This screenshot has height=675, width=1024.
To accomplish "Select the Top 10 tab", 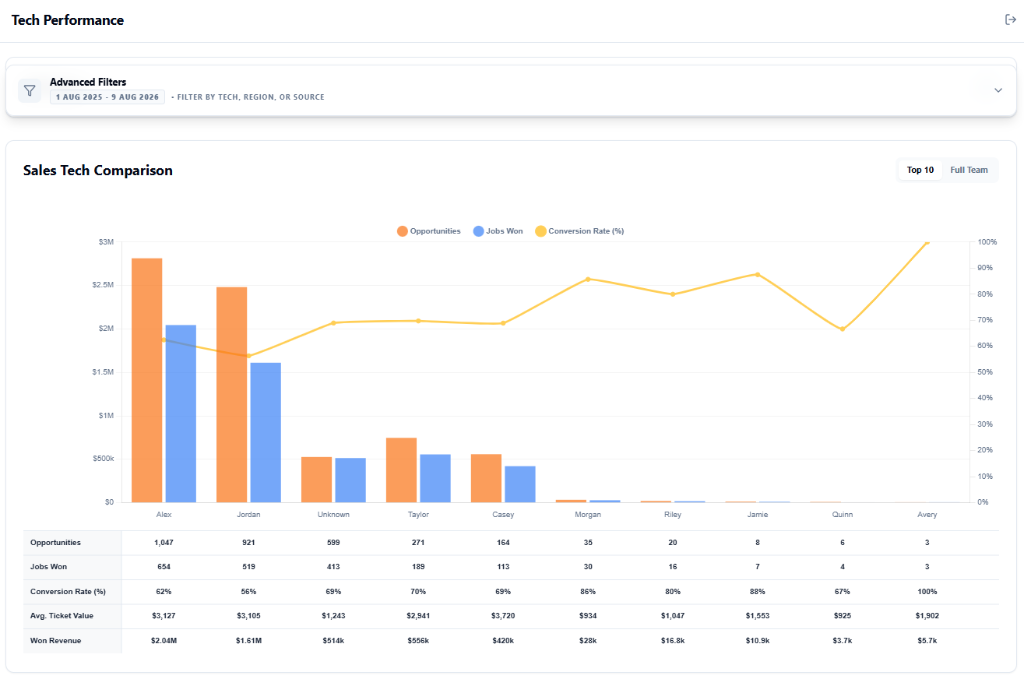I will click(x=920, y=170).
